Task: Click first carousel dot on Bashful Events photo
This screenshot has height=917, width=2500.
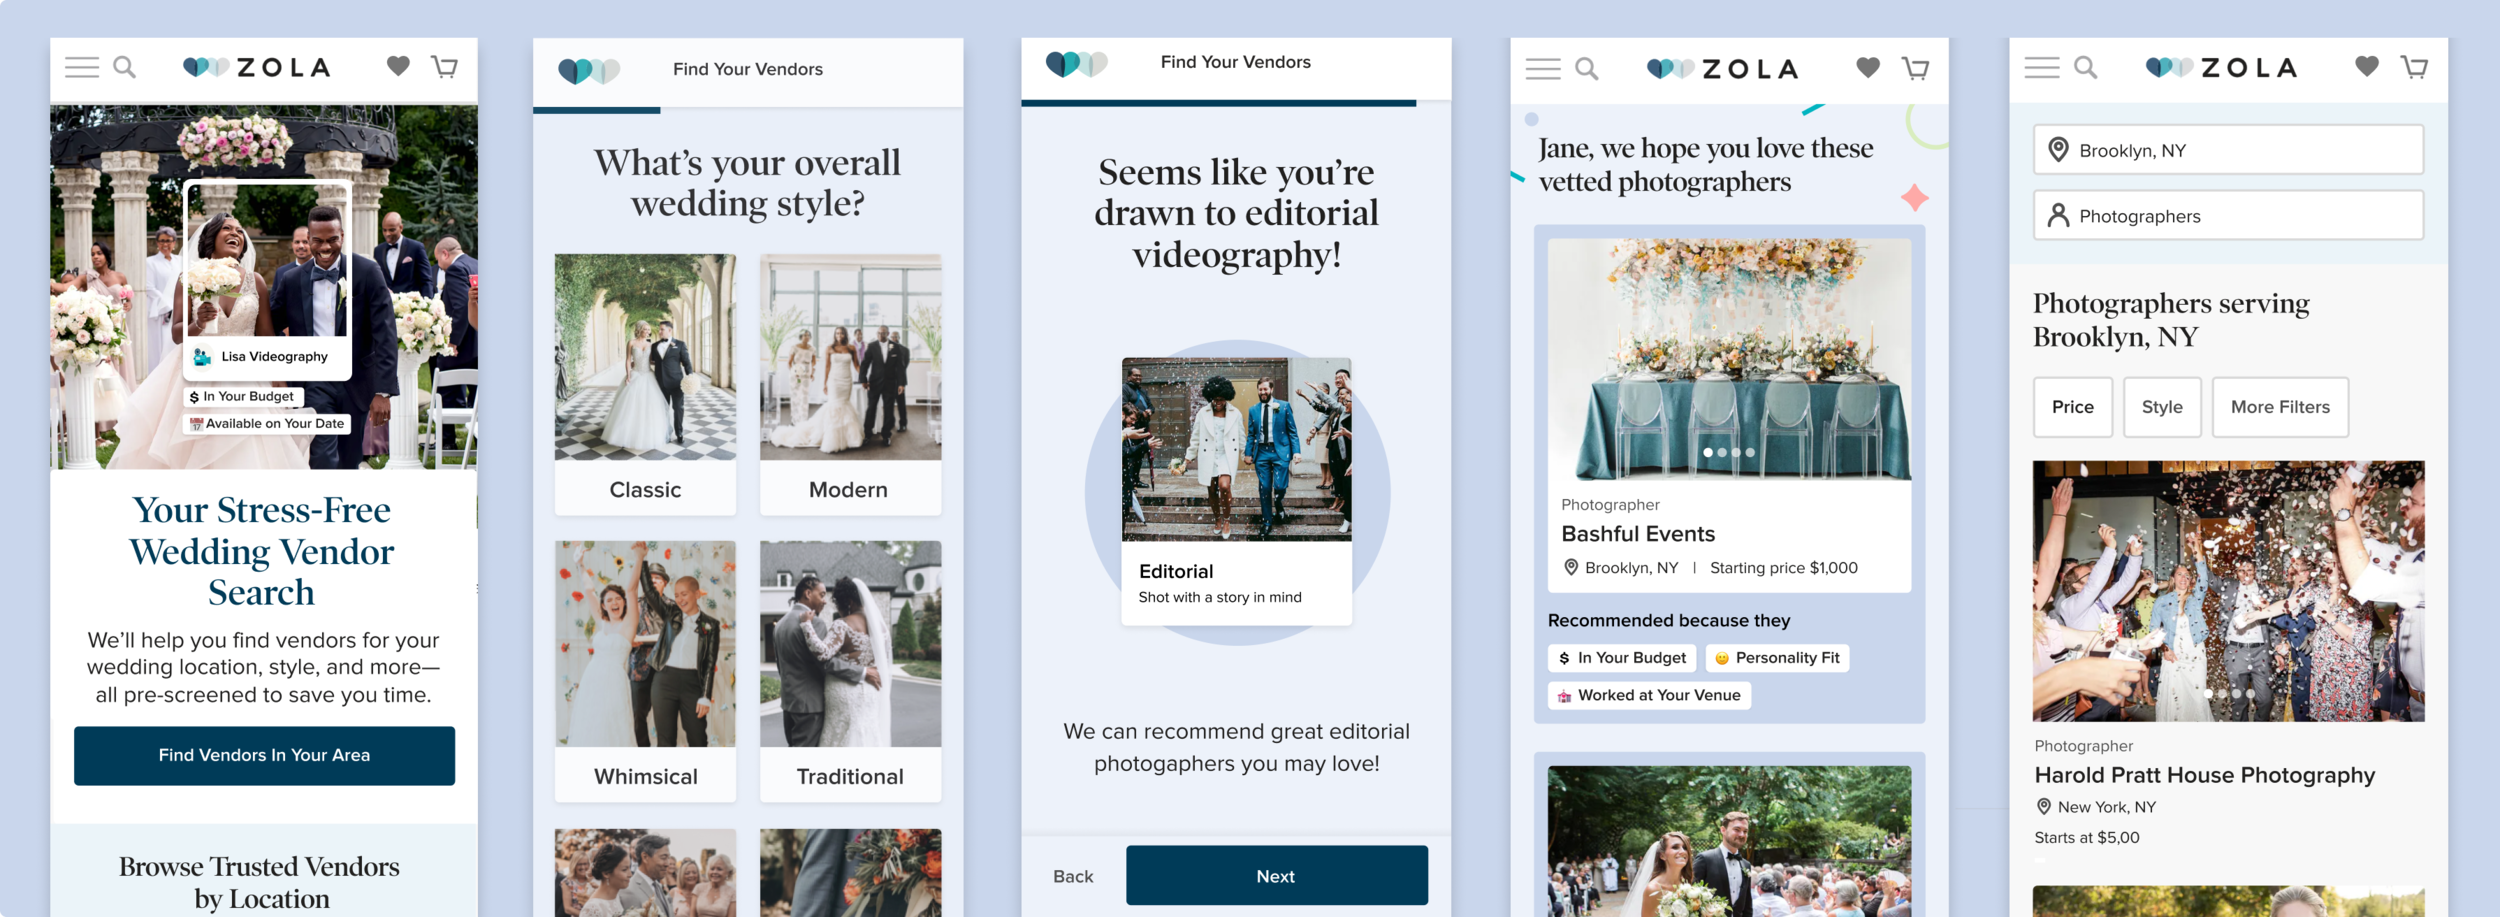Action: coord(1708,453)
